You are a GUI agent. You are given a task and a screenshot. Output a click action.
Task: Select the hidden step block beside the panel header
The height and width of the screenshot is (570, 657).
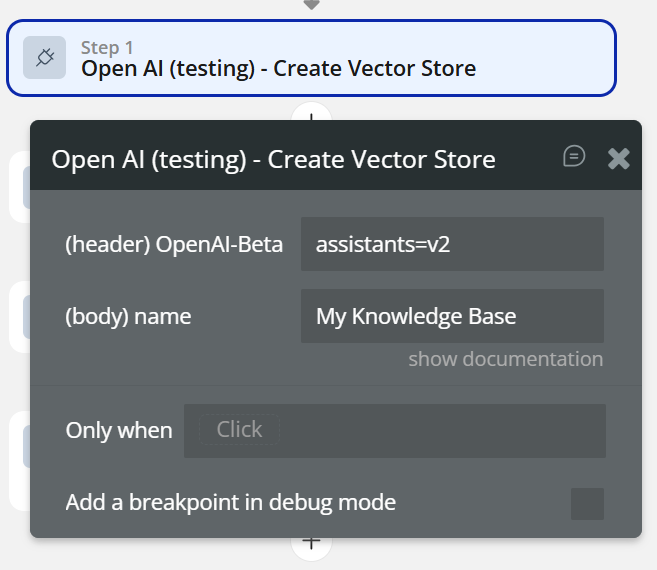18,186
